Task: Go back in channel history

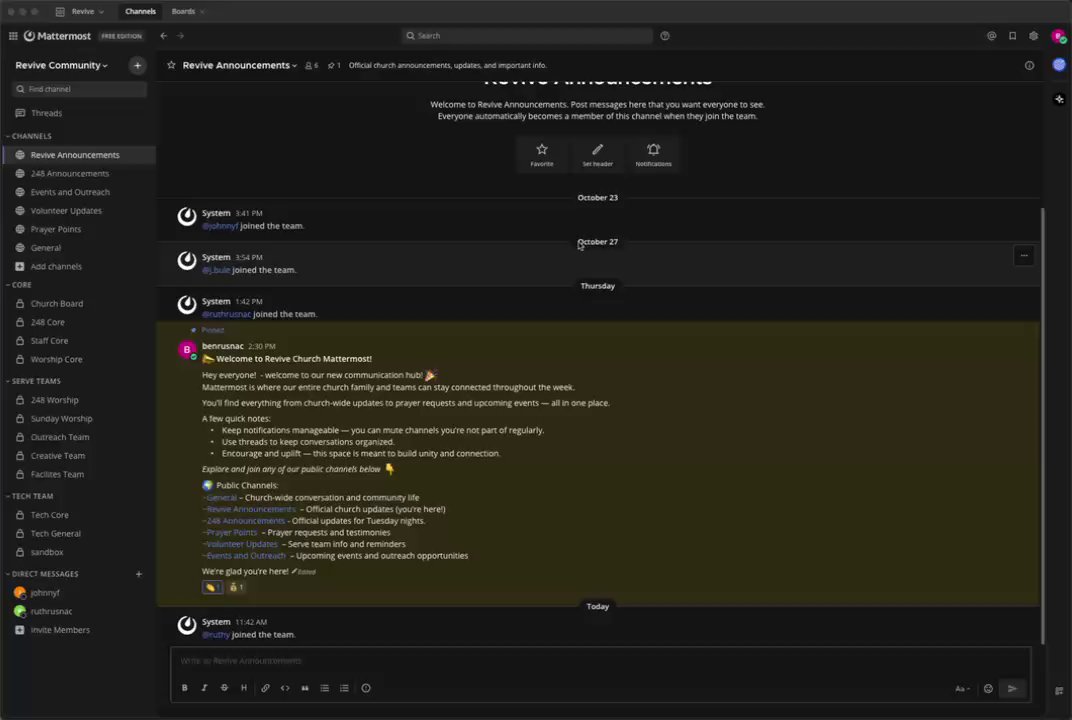Action: tap(163, 36)
